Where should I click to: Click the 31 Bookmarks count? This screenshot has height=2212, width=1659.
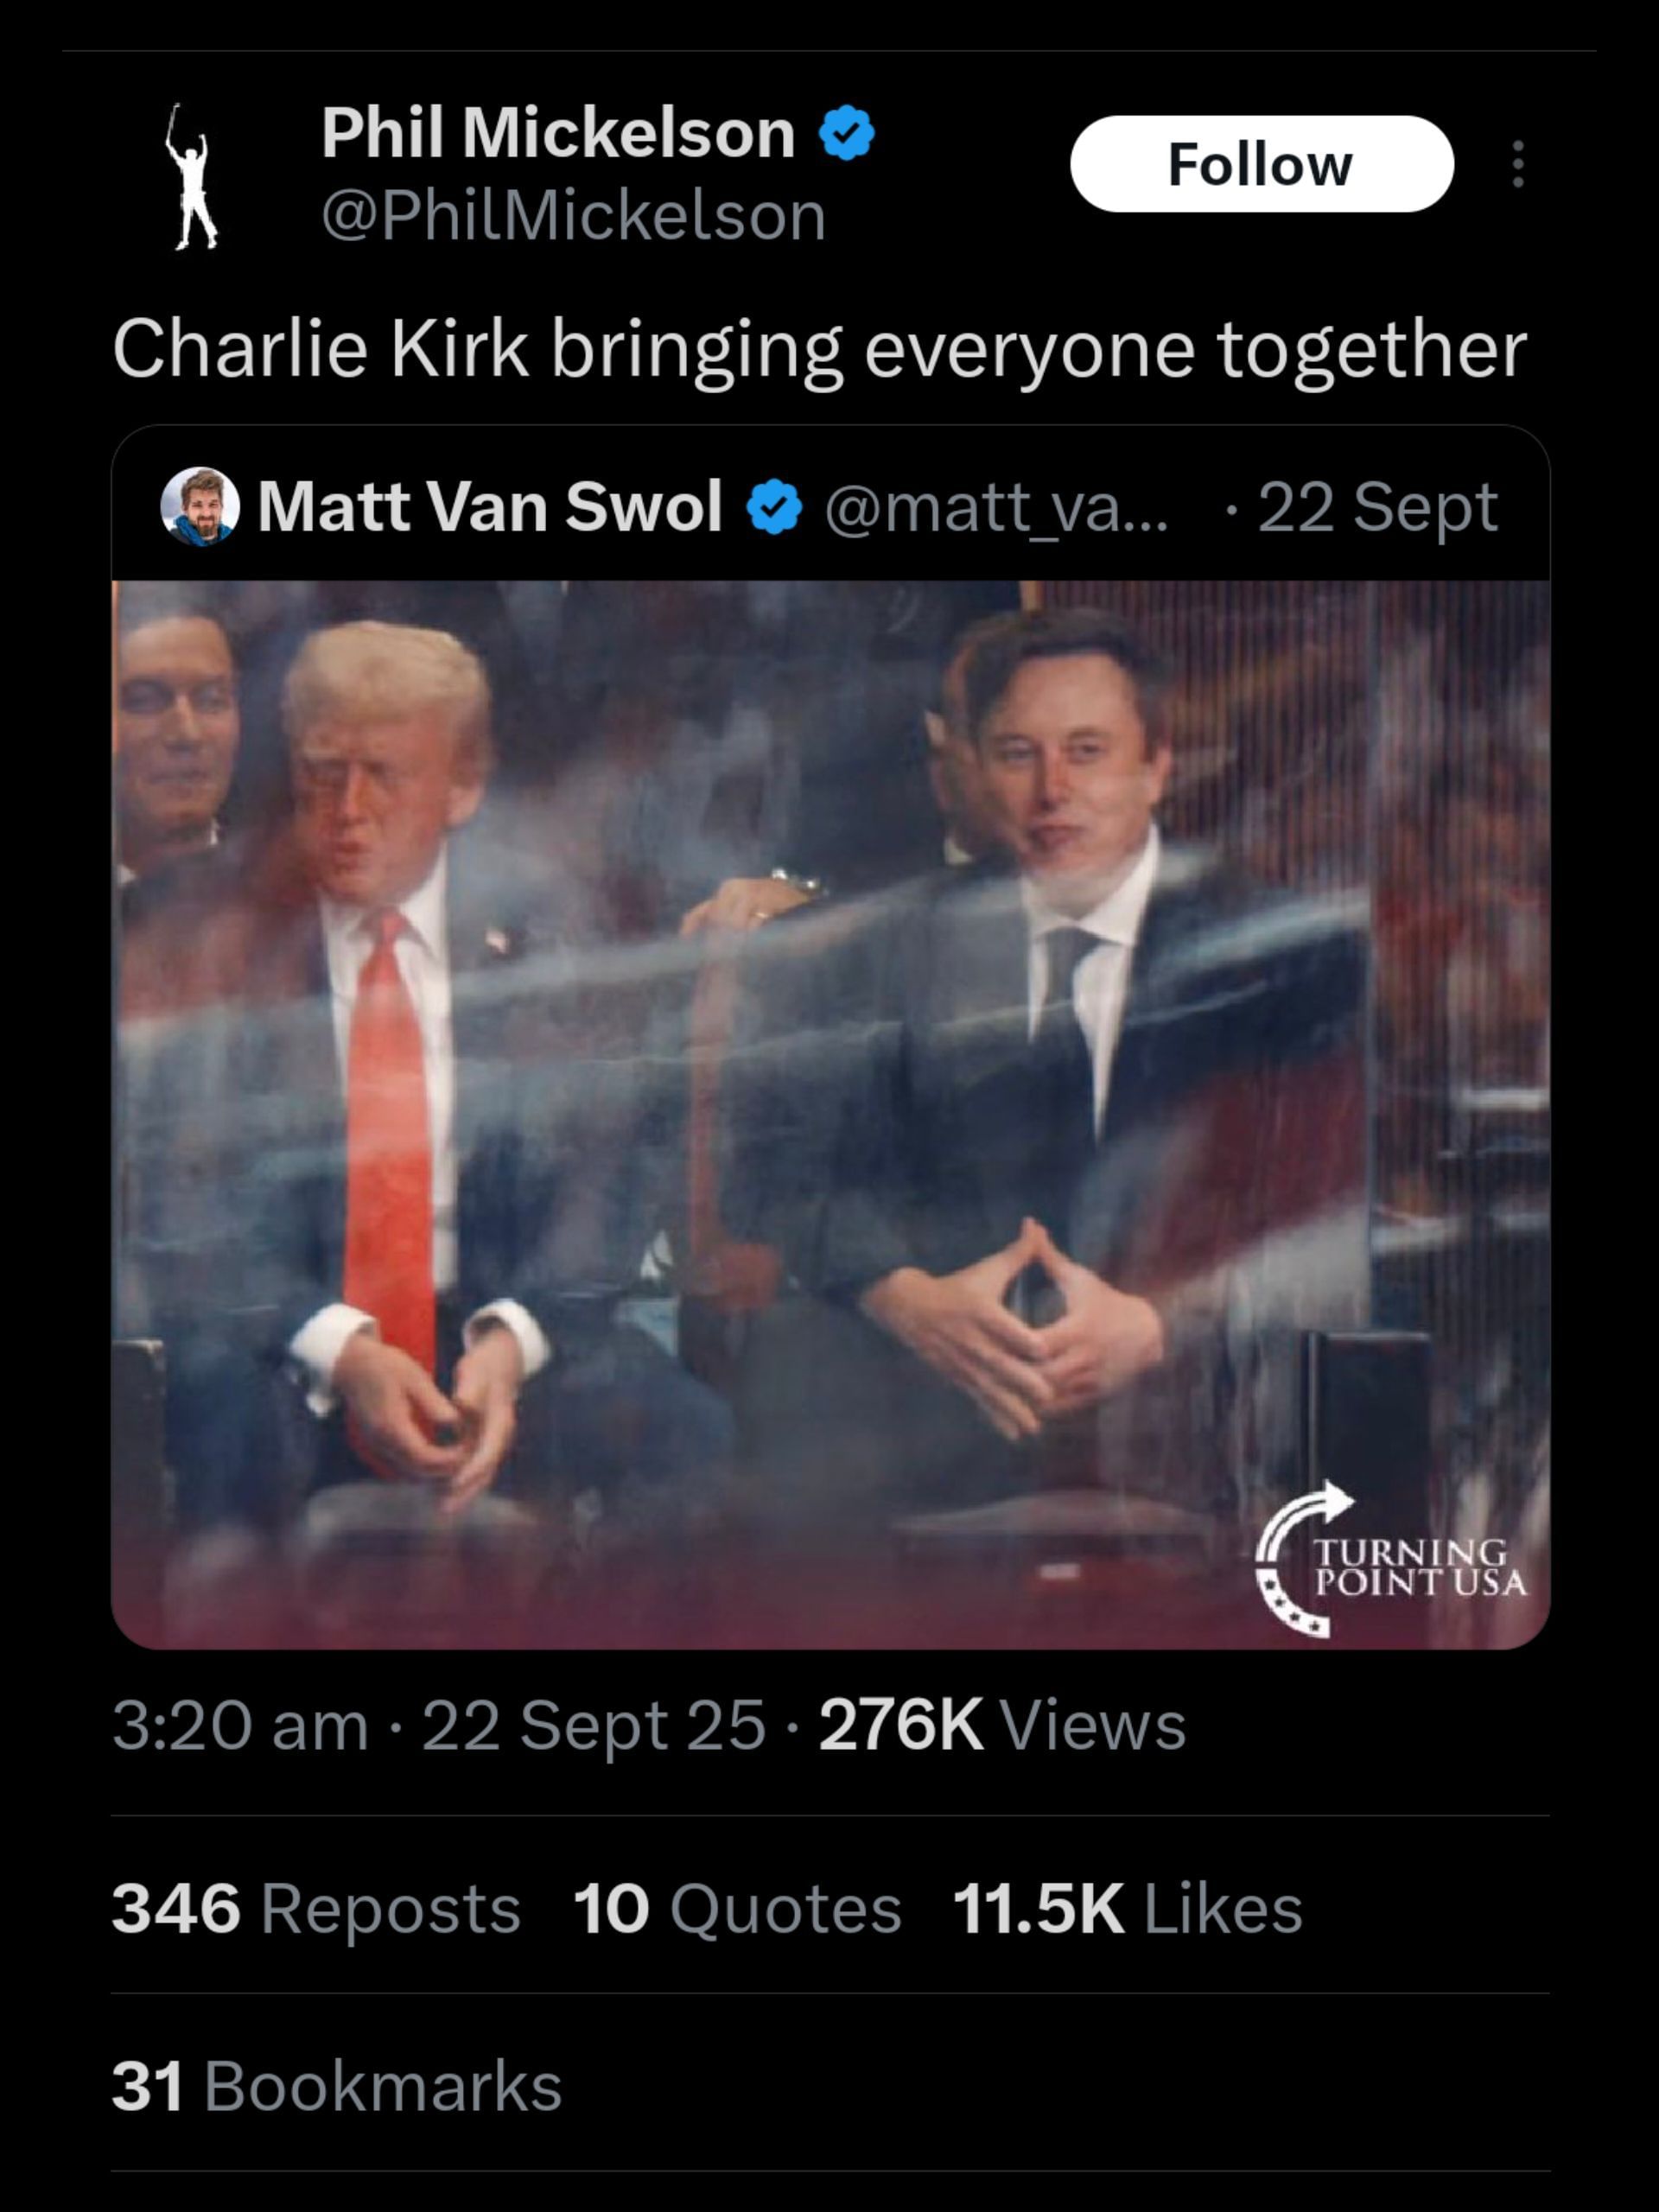click(337, 2087)
